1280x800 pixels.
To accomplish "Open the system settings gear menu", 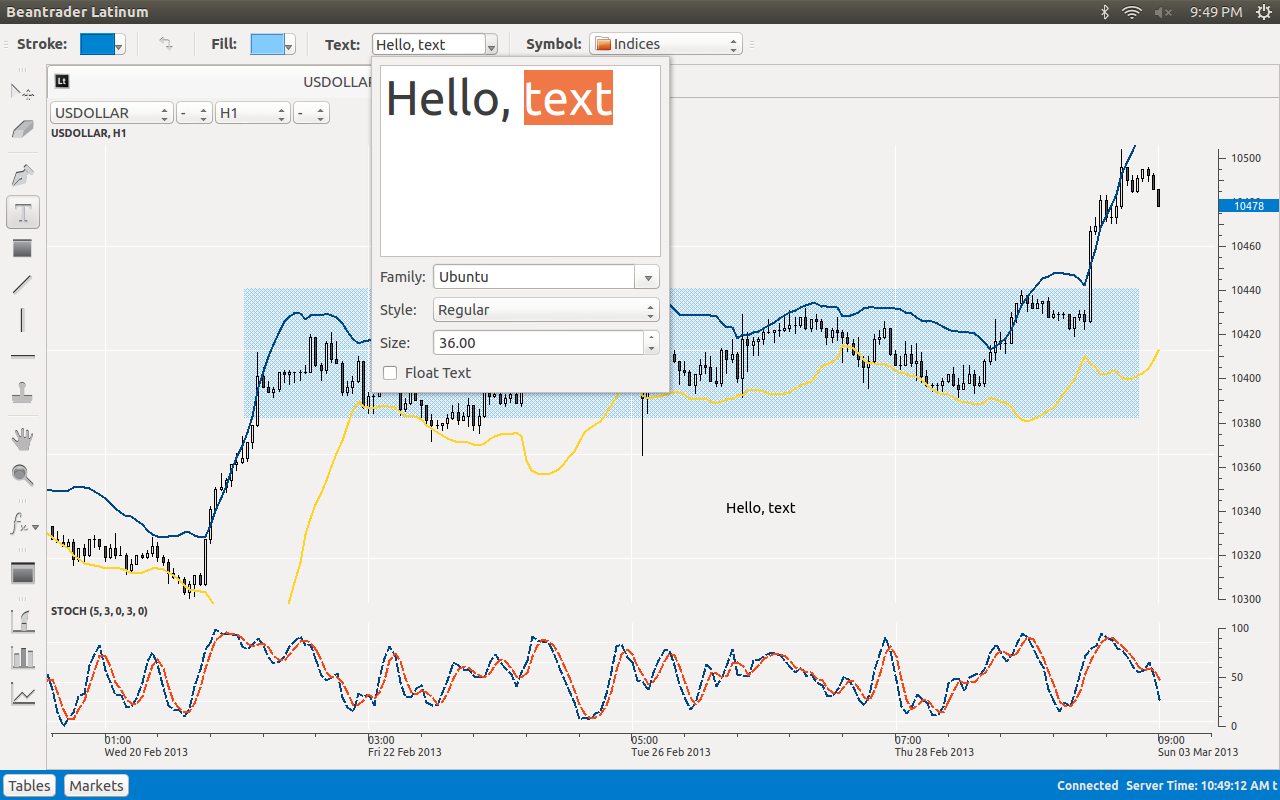I will click(1263, 12).
